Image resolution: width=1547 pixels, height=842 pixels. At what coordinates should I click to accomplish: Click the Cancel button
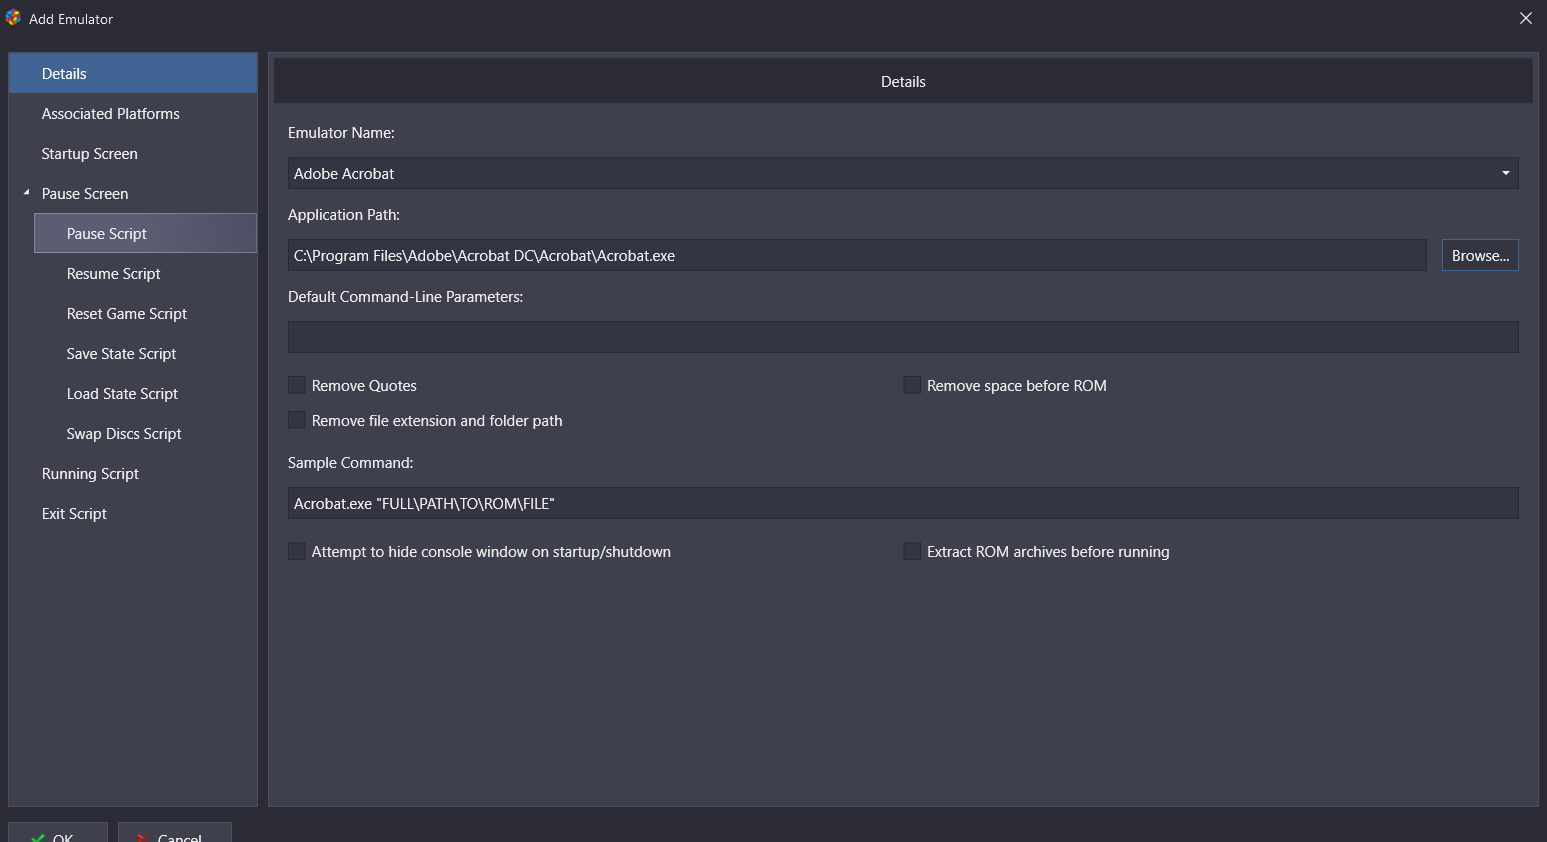tap(175, 833)
